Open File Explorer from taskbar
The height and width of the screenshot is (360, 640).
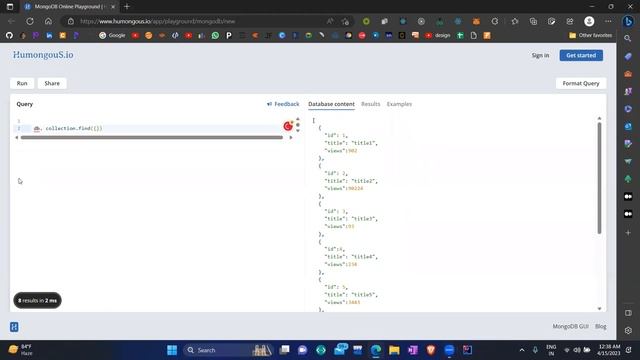pyautogui.click(x=394, y=350)
